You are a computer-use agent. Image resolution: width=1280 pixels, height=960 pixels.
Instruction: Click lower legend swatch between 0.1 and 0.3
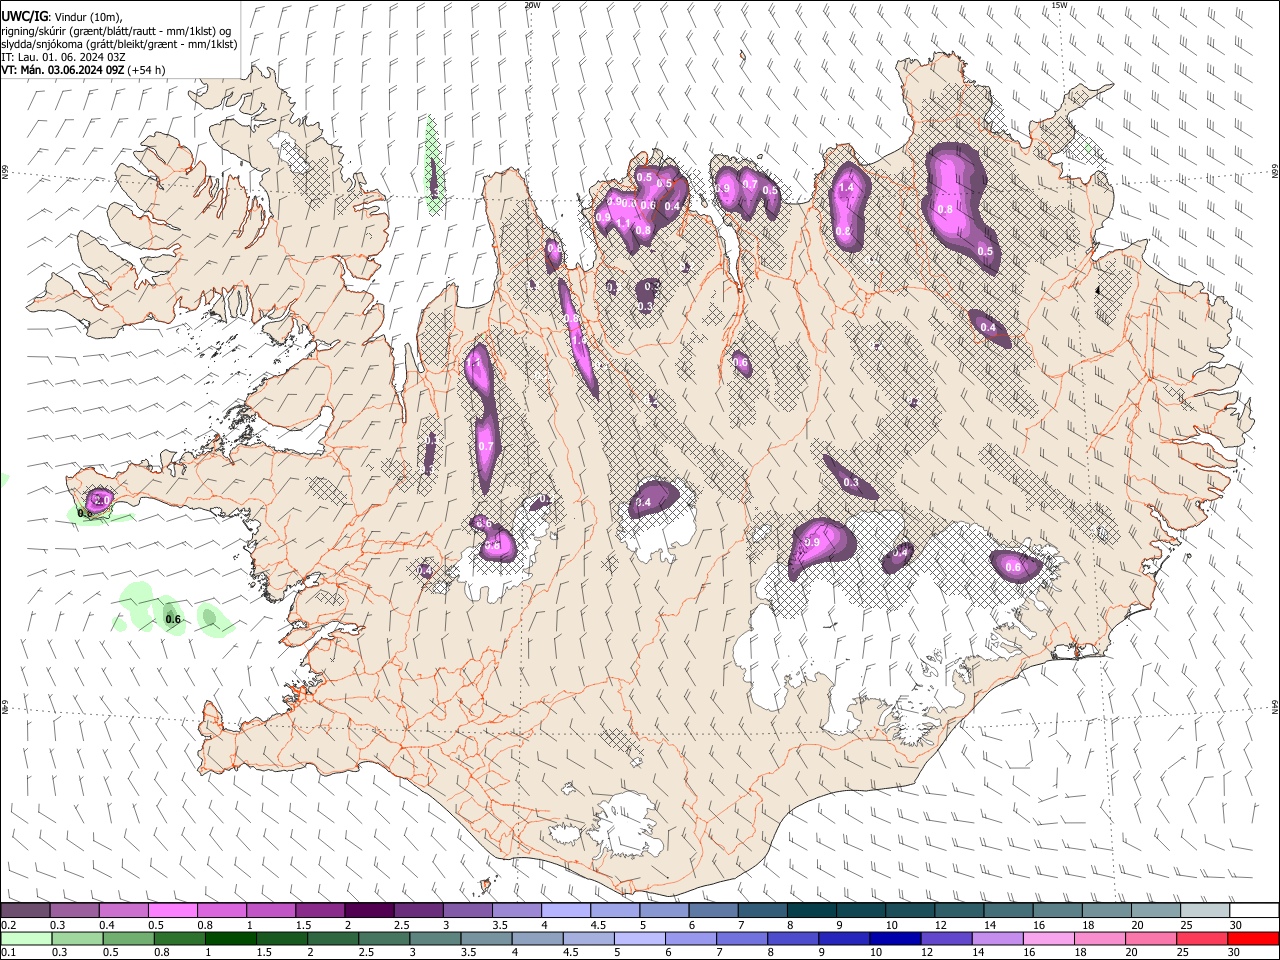coord(26,938)
